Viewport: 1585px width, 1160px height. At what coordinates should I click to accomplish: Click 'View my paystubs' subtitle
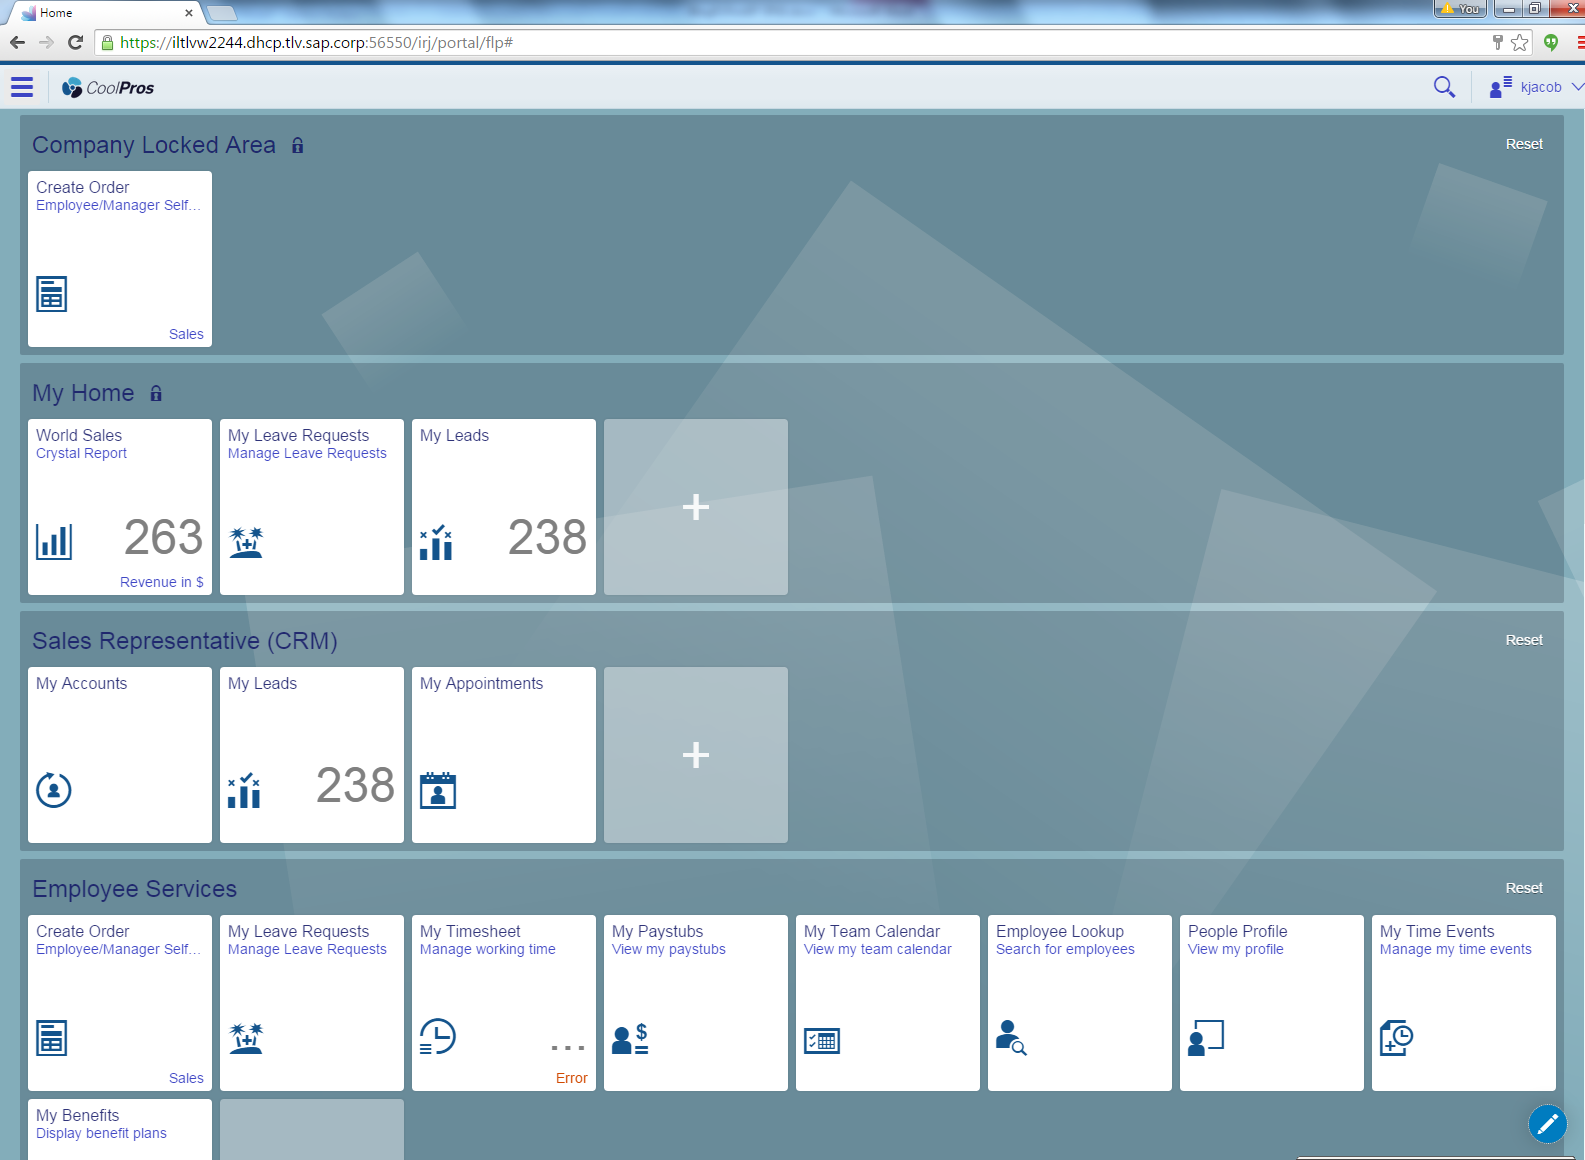click(669, 949)
